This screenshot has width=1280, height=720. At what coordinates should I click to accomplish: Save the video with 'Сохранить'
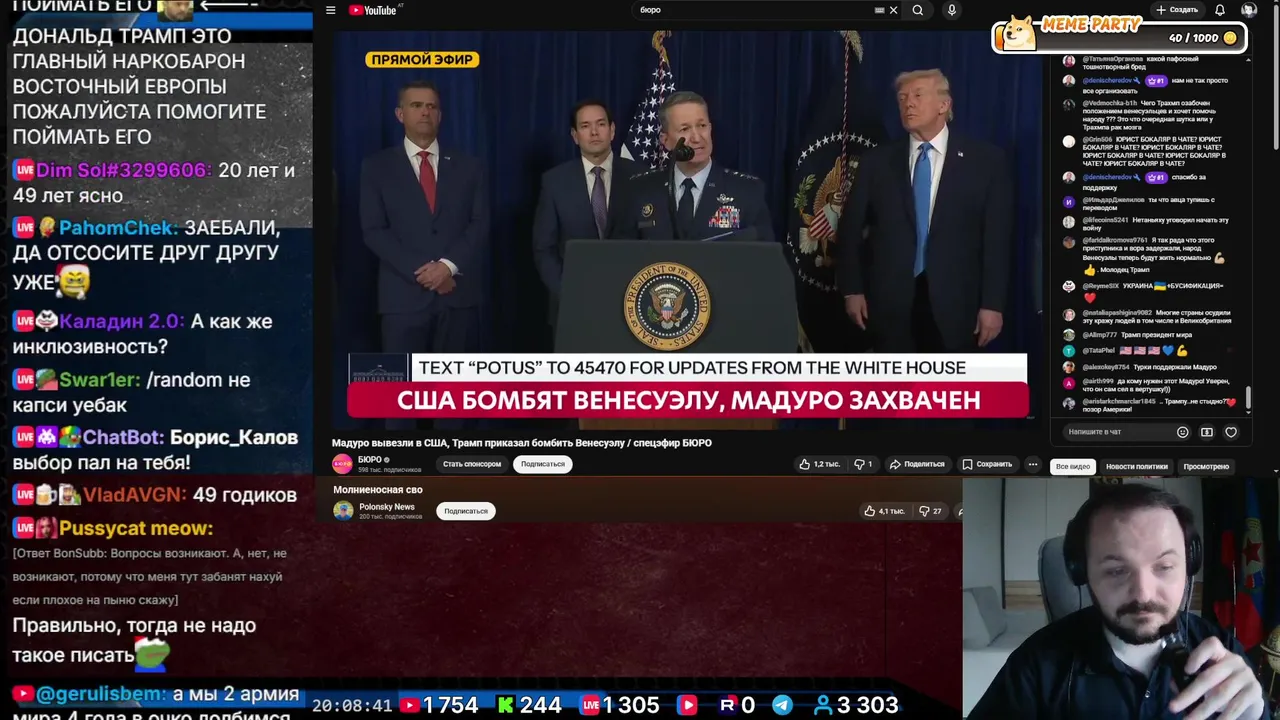(x=988, y=464)
